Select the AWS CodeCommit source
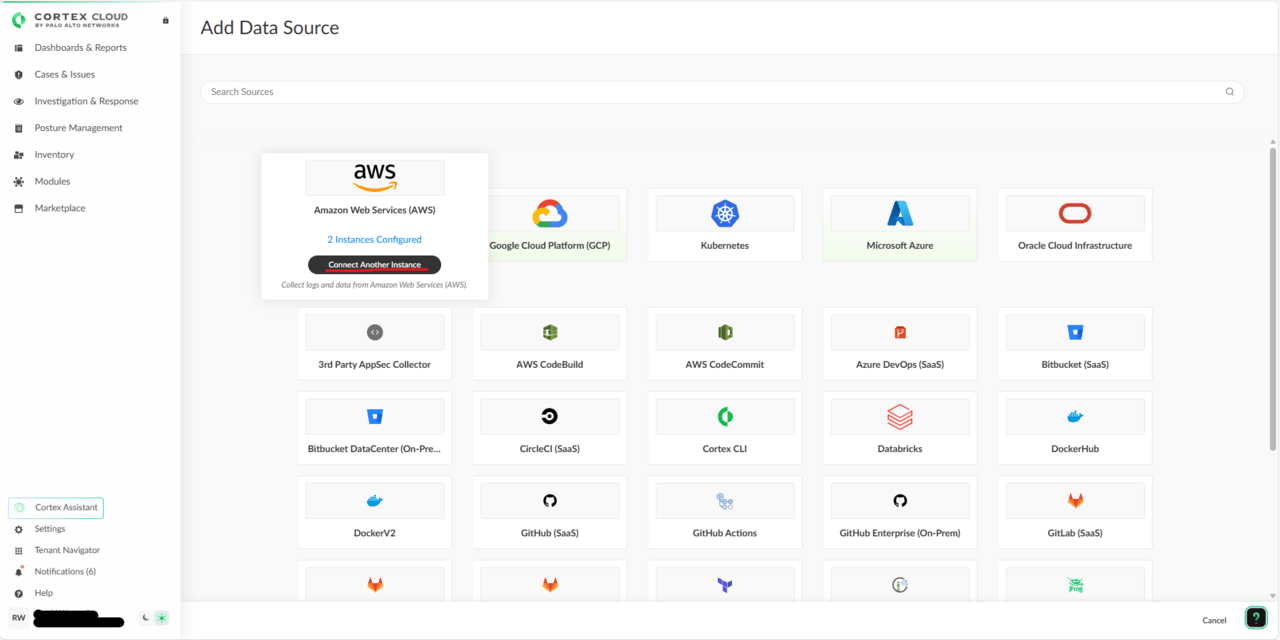 (725, 344)
